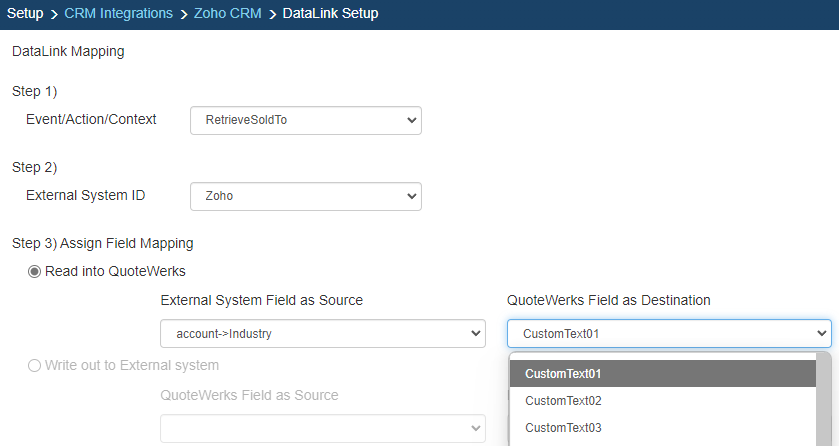
Task: Open the Event/Action/Context dropdown
Action: pyautogui.click(x=305, y=121)
